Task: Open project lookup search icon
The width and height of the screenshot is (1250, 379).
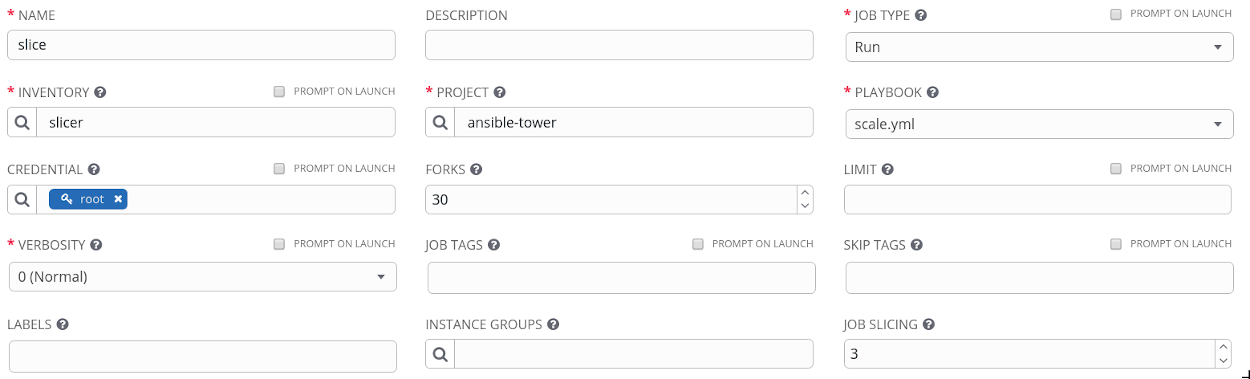Action: [x=440, y=123]
